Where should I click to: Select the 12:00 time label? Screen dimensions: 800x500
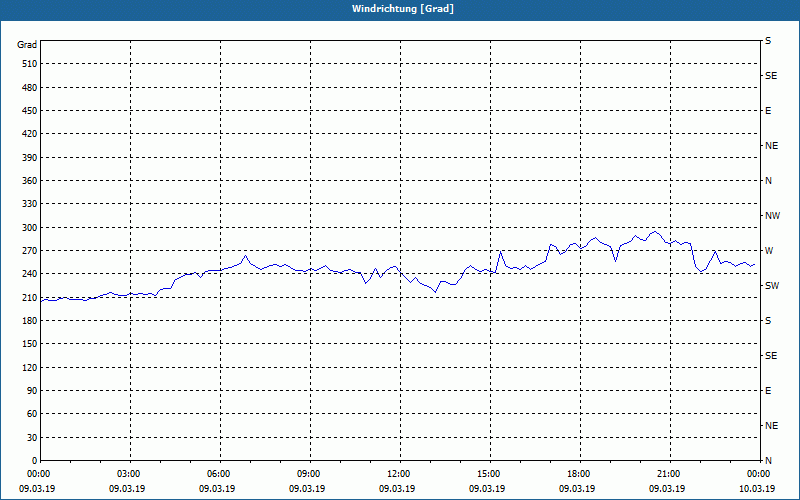point(399,474)
